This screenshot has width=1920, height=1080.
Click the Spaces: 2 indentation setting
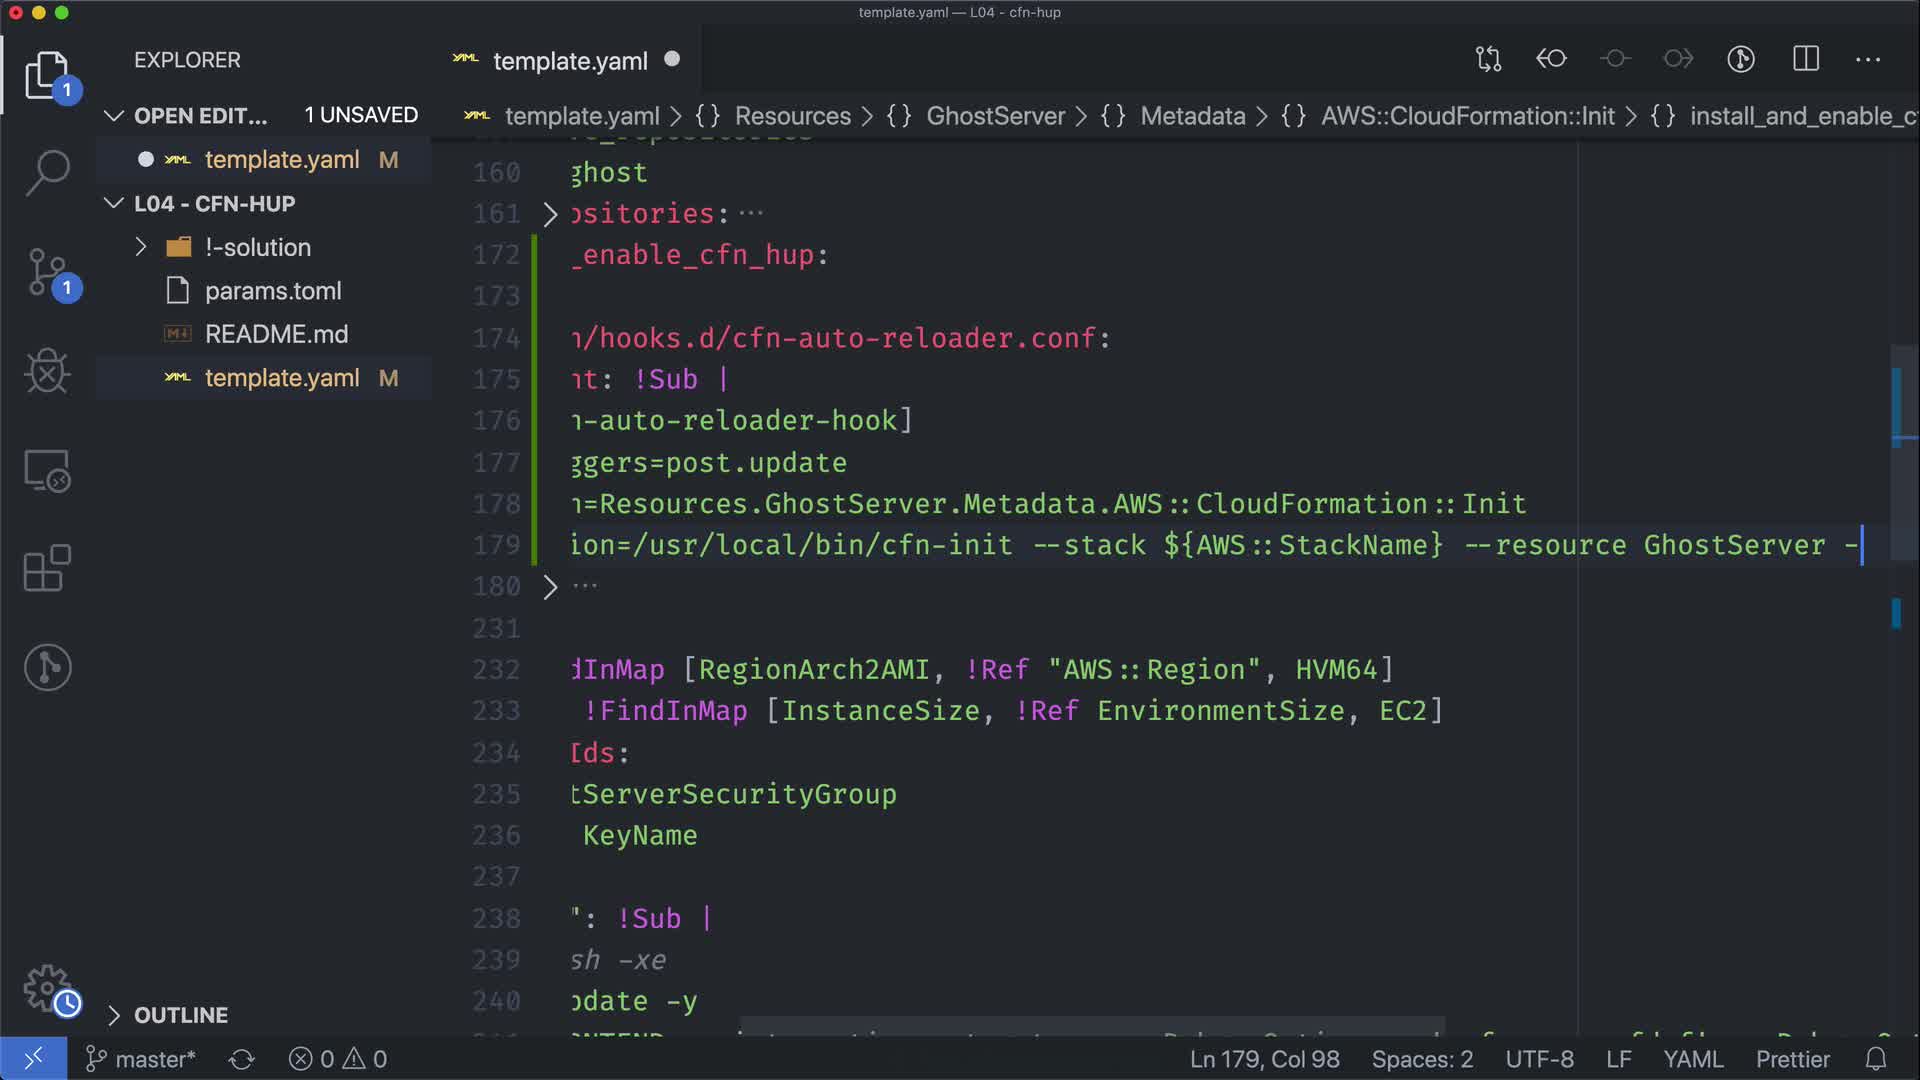pos(1422,1059)
